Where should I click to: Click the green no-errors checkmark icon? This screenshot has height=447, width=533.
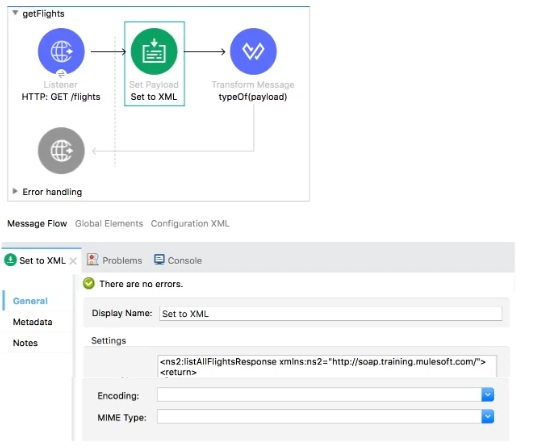[x=89, y=283]
